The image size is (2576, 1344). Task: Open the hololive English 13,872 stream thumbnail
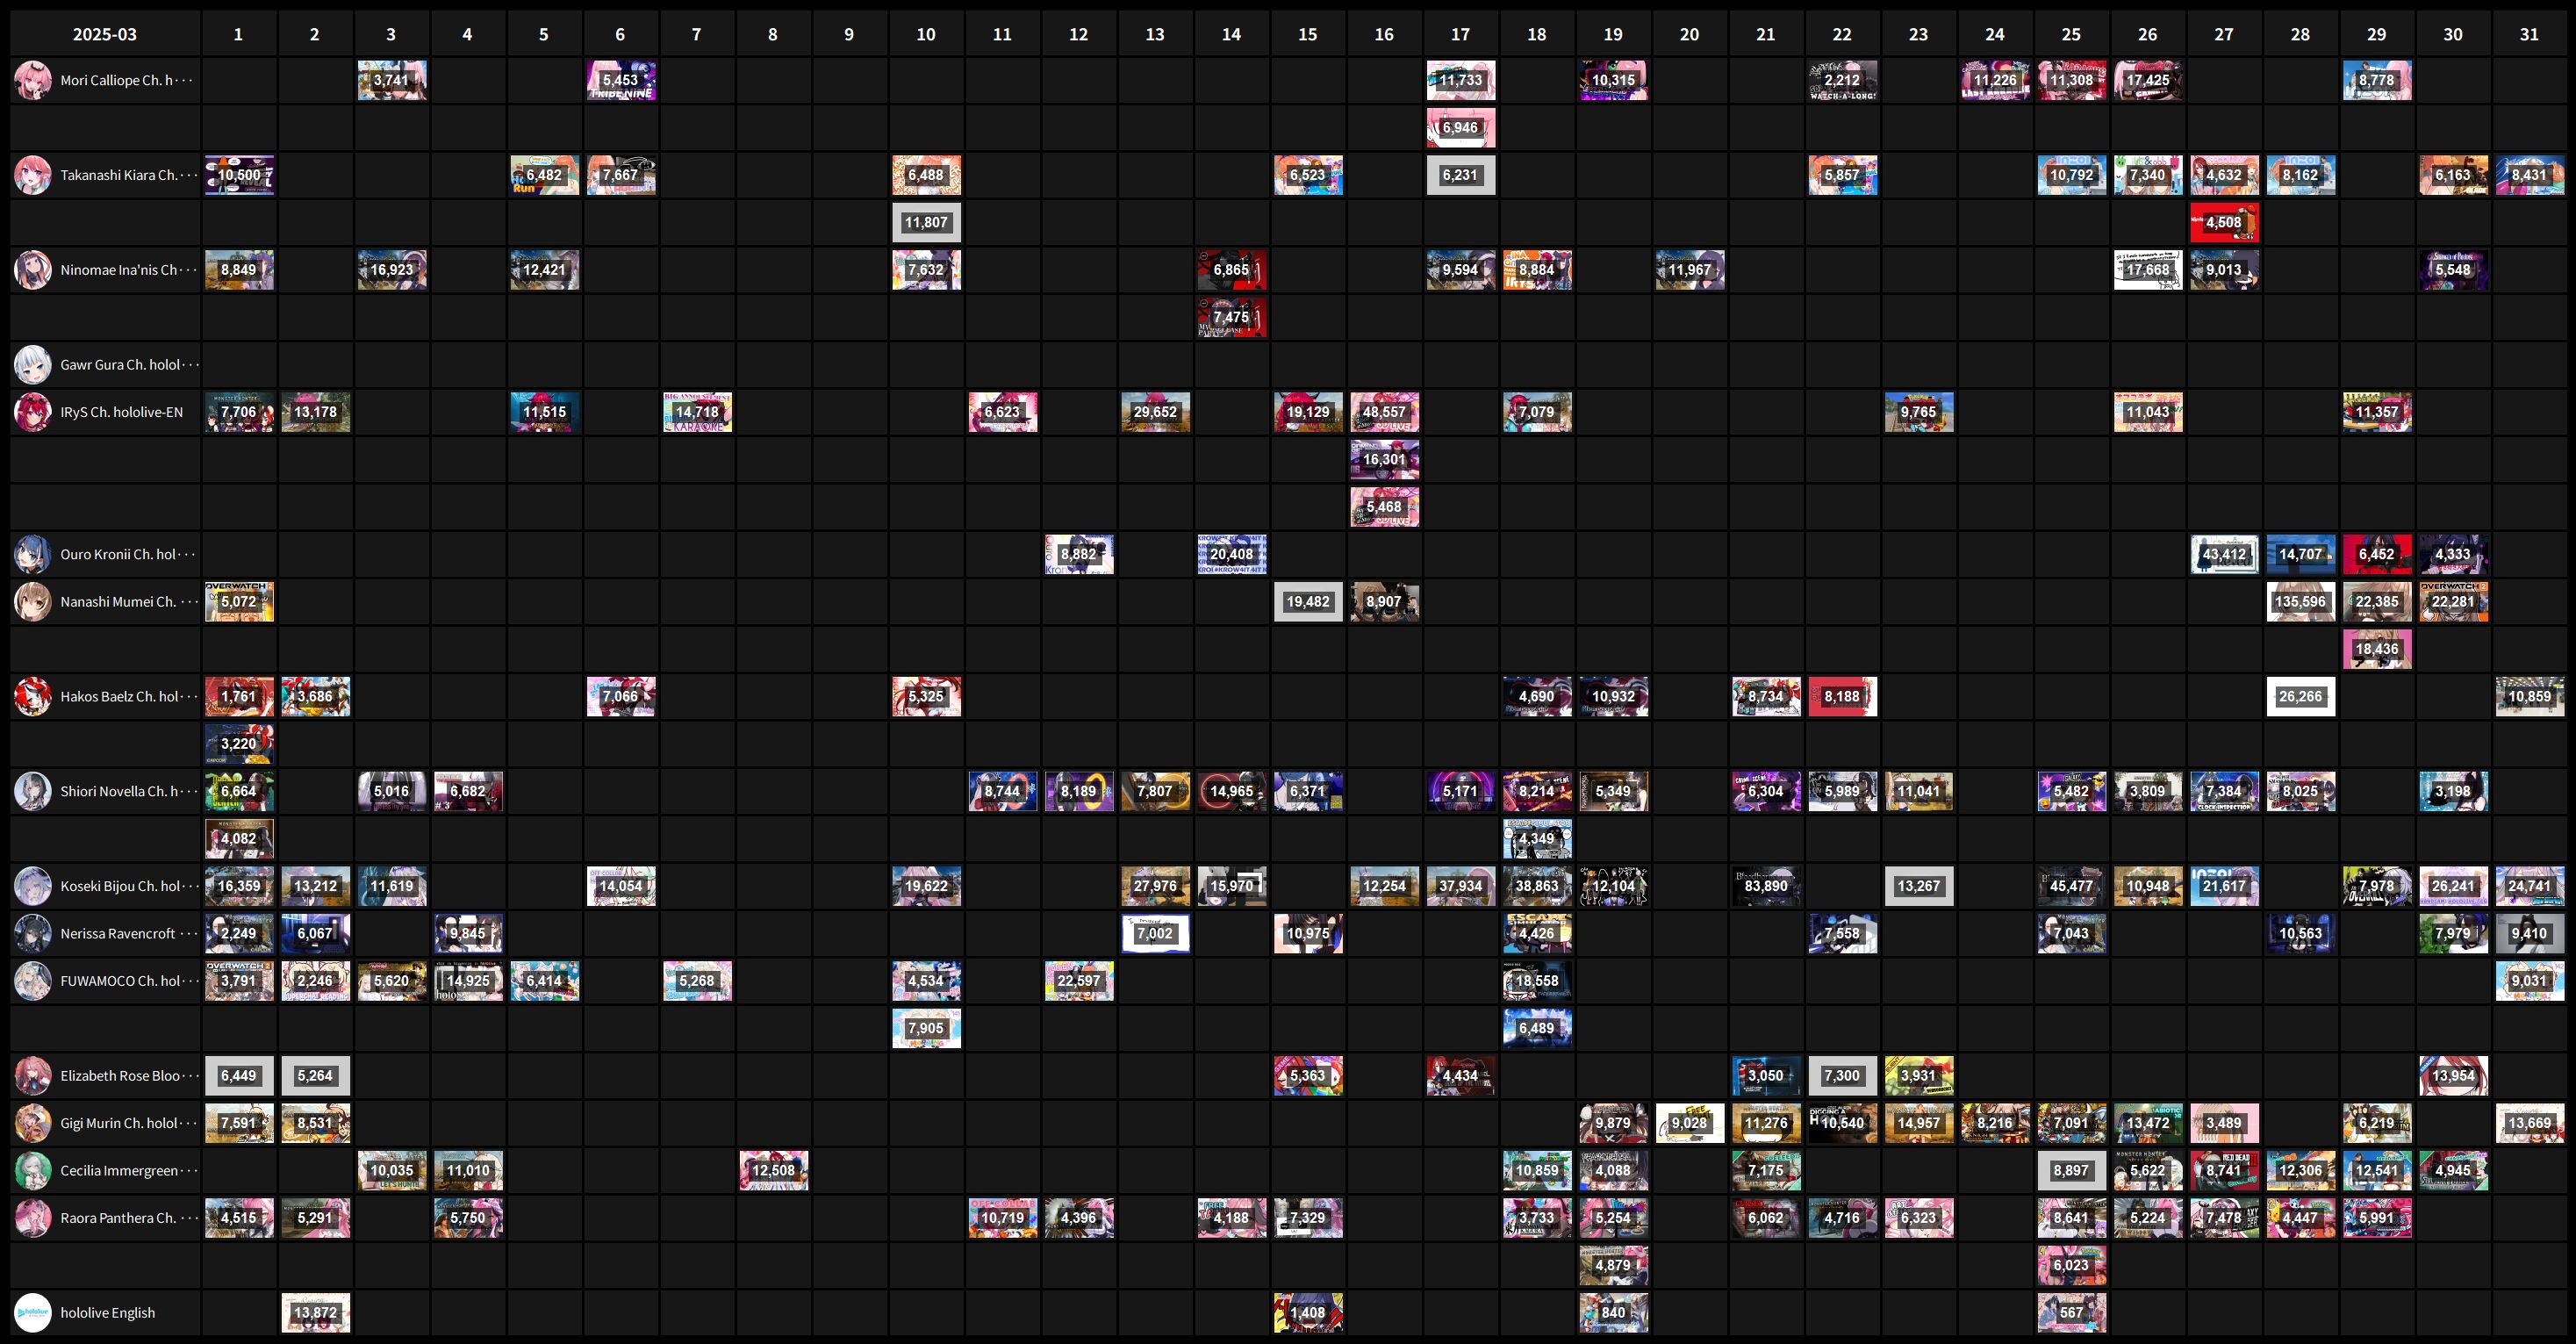pos(315,1312)
